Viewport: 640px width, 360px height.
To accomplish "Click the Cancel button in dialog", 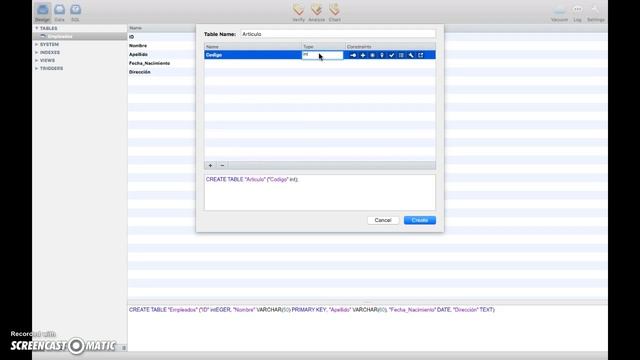I will [x=383, y=220].
